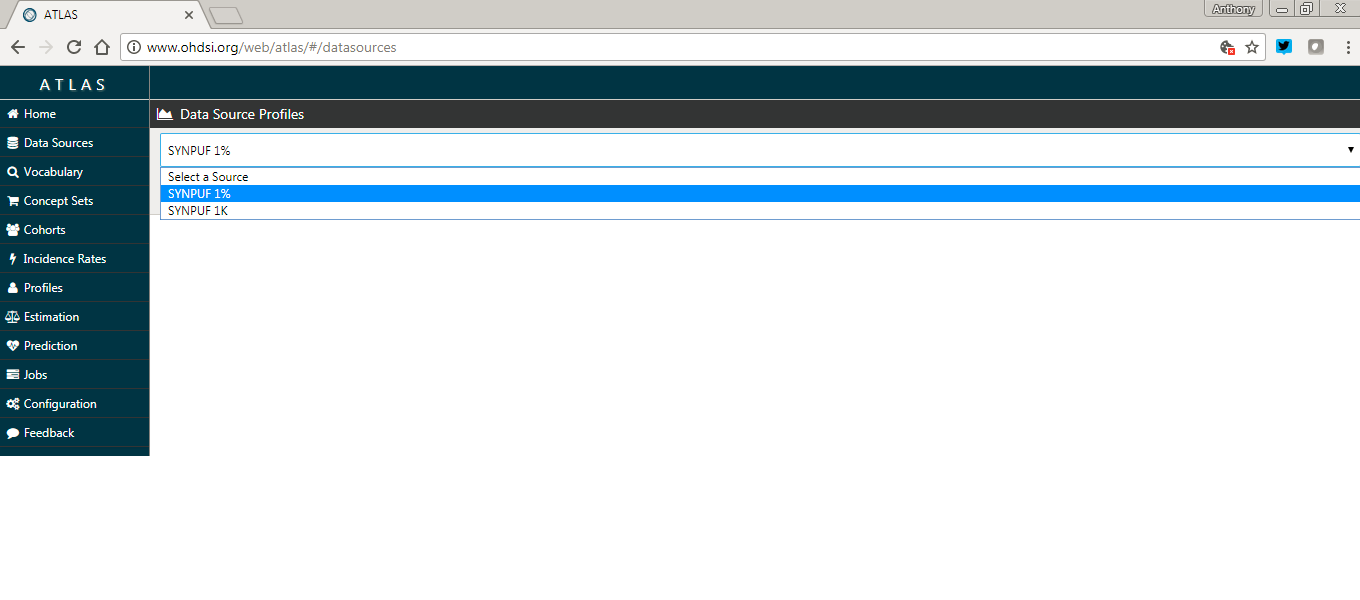The image size is (1360, 600).
Task: Pick the 'Select a Source' placeholder option
Action: click(208, 177)
